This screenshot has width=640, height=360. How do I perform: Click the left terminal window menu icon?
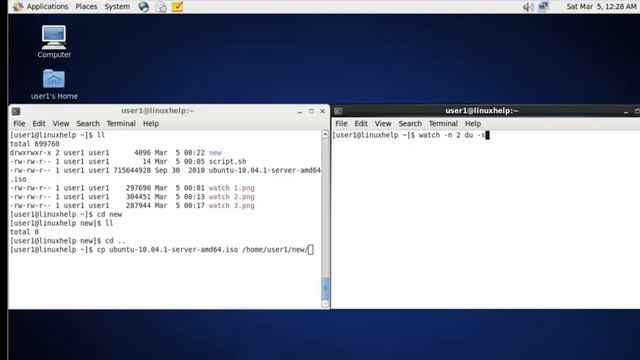tap(16, 111)
